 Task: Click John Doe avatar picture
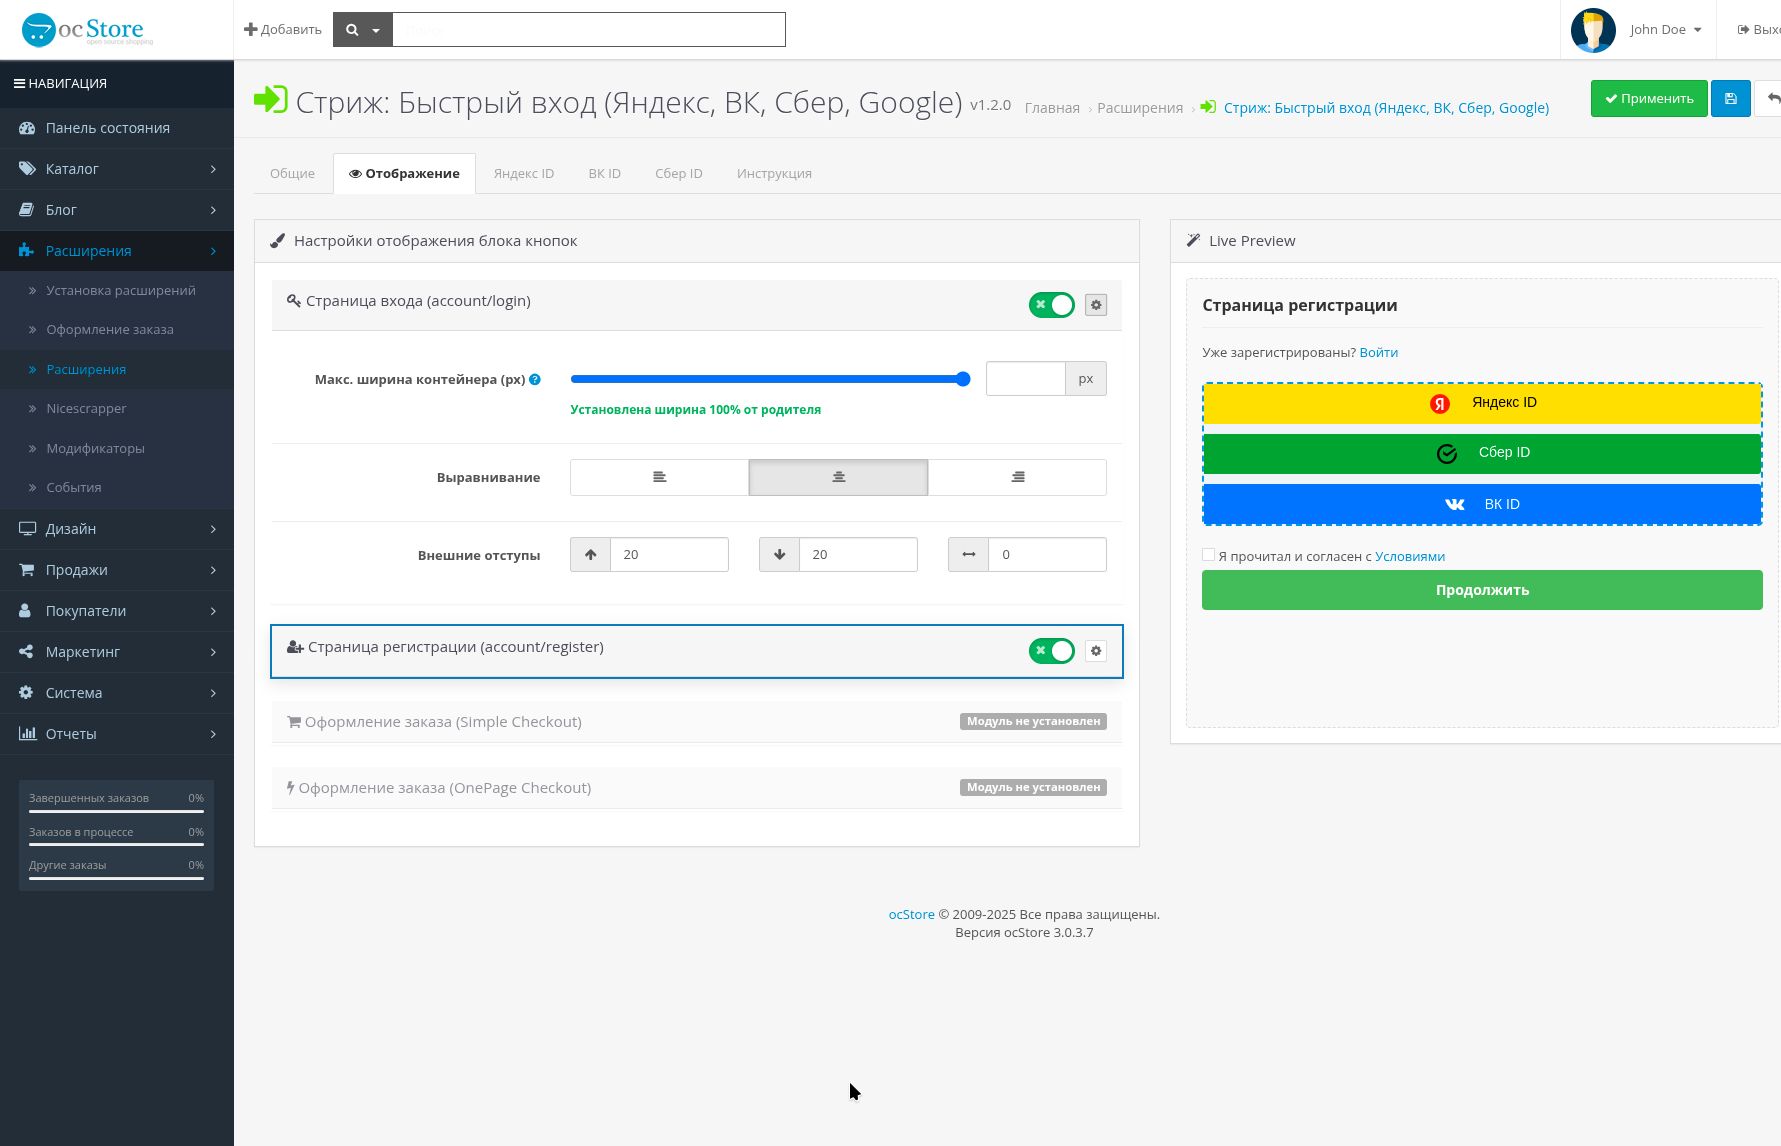(1593, 30)
